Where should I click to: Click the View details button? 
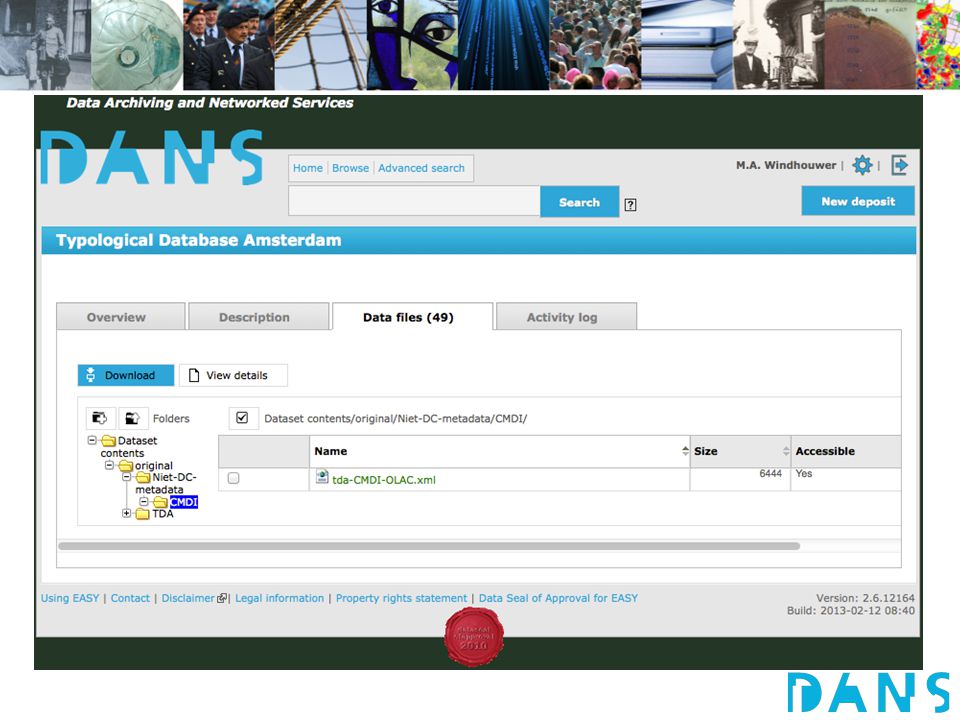click(x=233, y=375)
